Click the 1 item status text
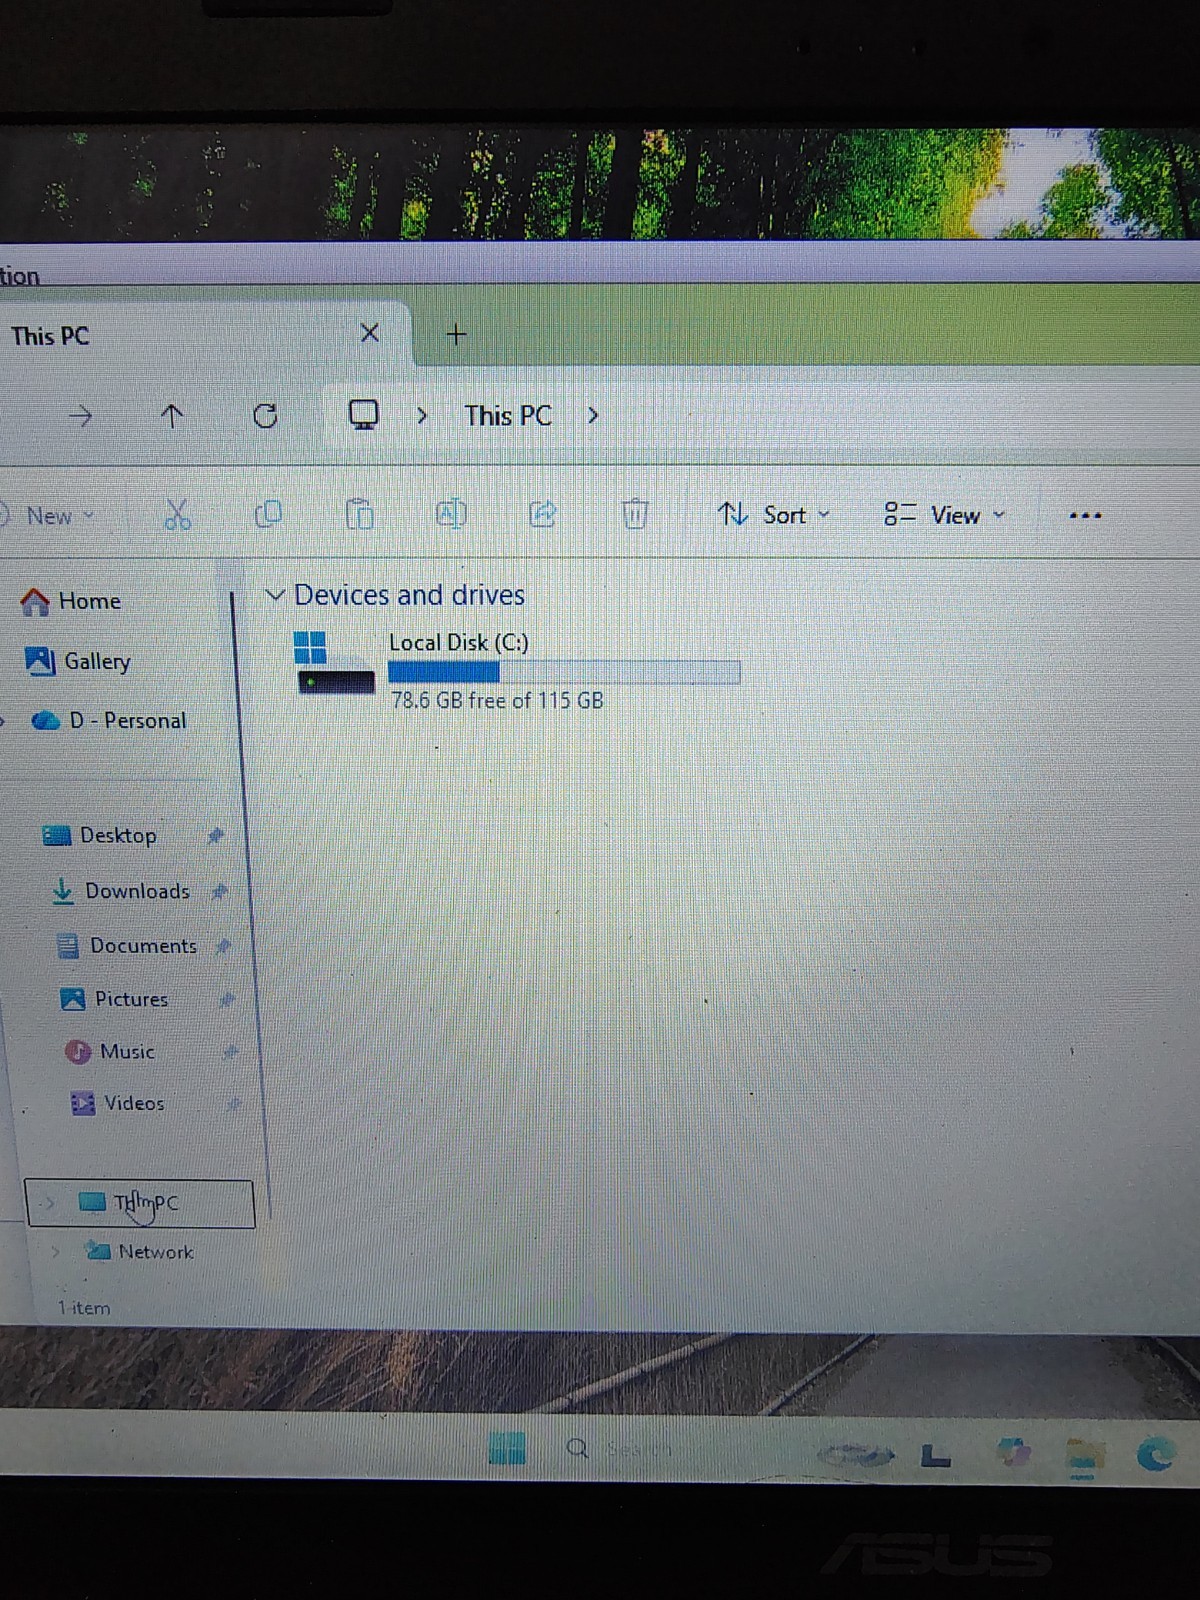Screen dimensions: 1200x1600 coord(84,1308)
